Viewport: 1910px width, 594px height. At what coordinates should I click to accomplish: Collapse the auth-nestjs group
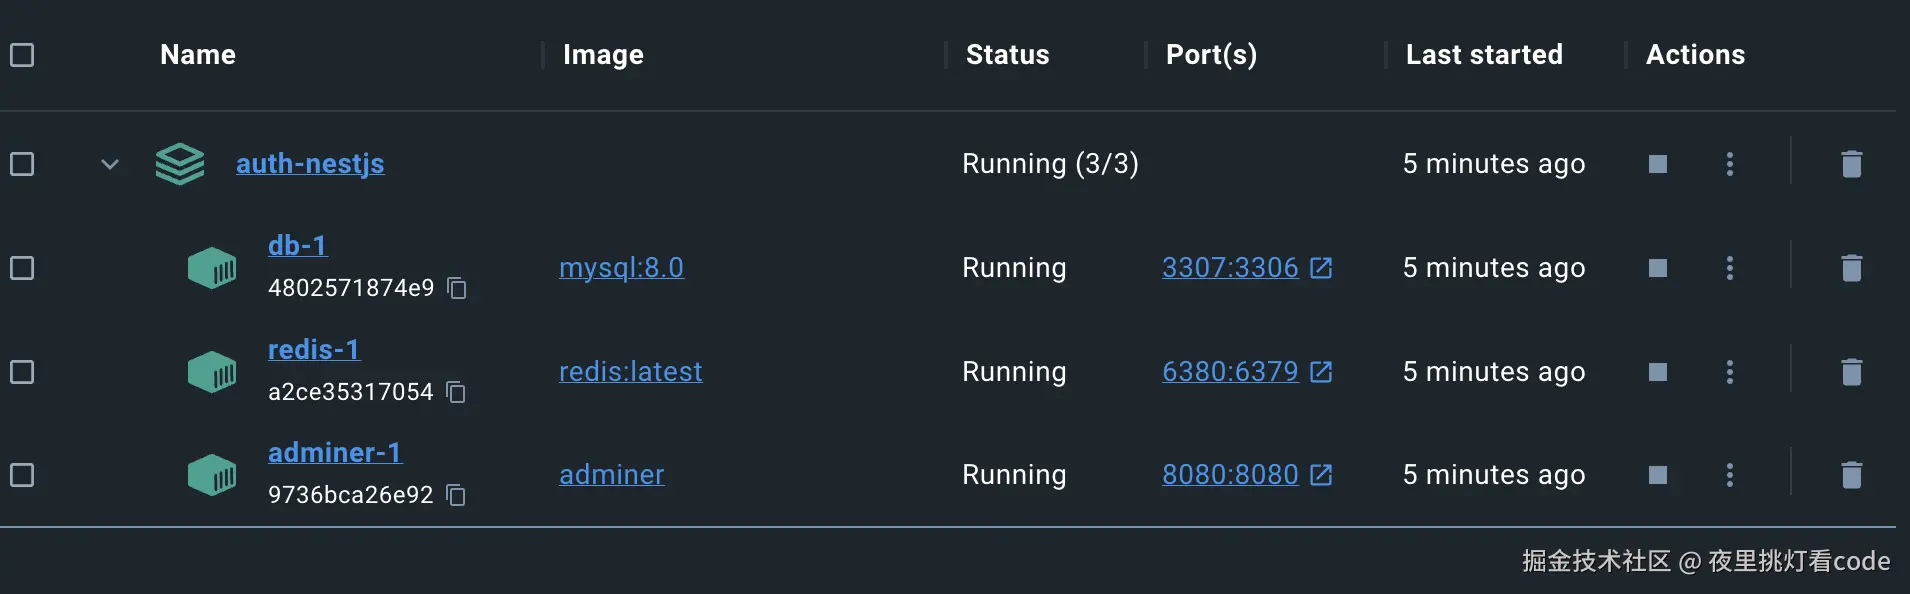click(110, 164)
